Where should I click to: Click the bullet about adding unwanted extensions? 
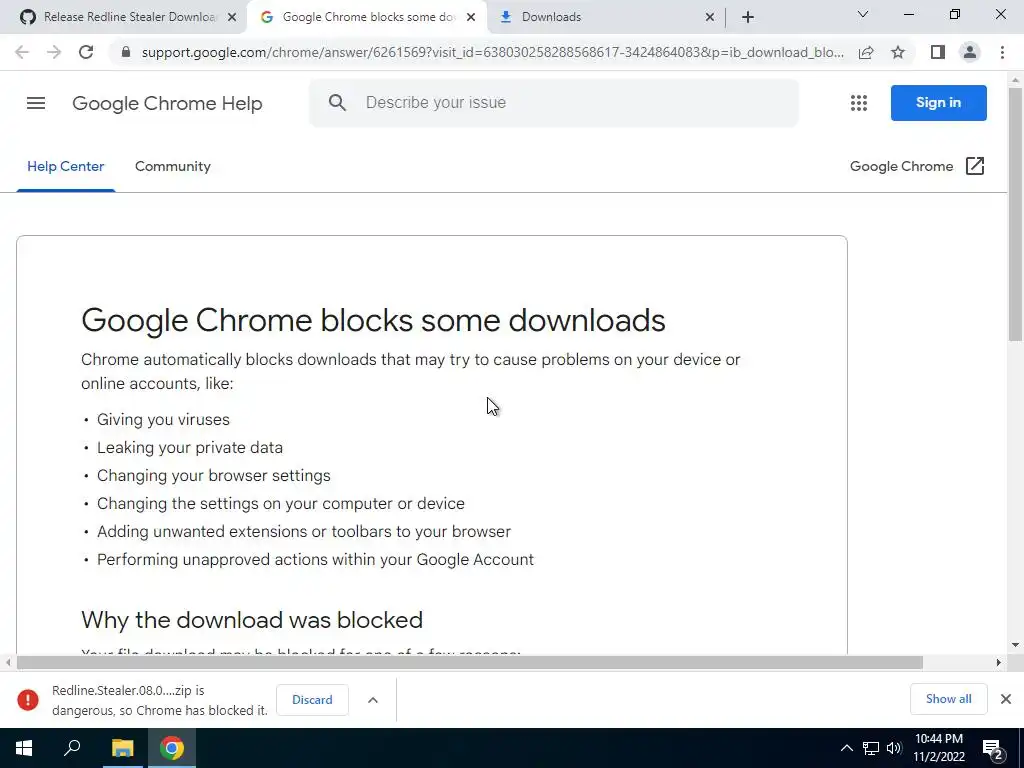click(304, 532)
